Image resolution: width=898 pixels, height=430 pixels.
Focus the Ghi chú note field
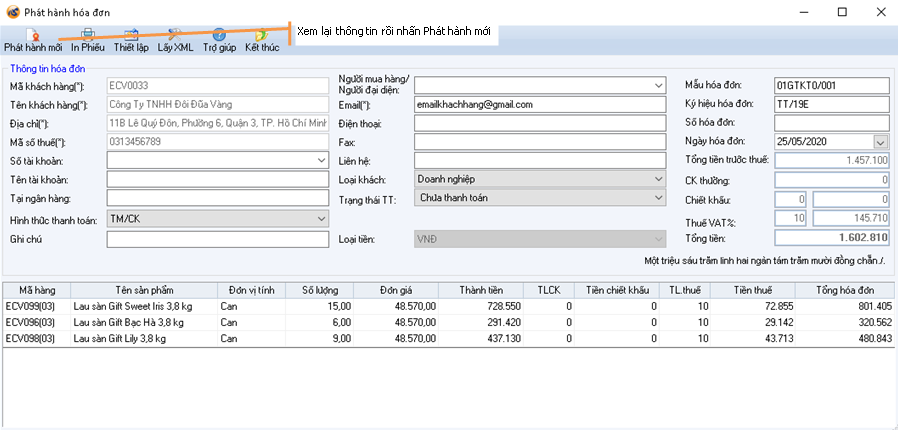[x=218, y=239]
